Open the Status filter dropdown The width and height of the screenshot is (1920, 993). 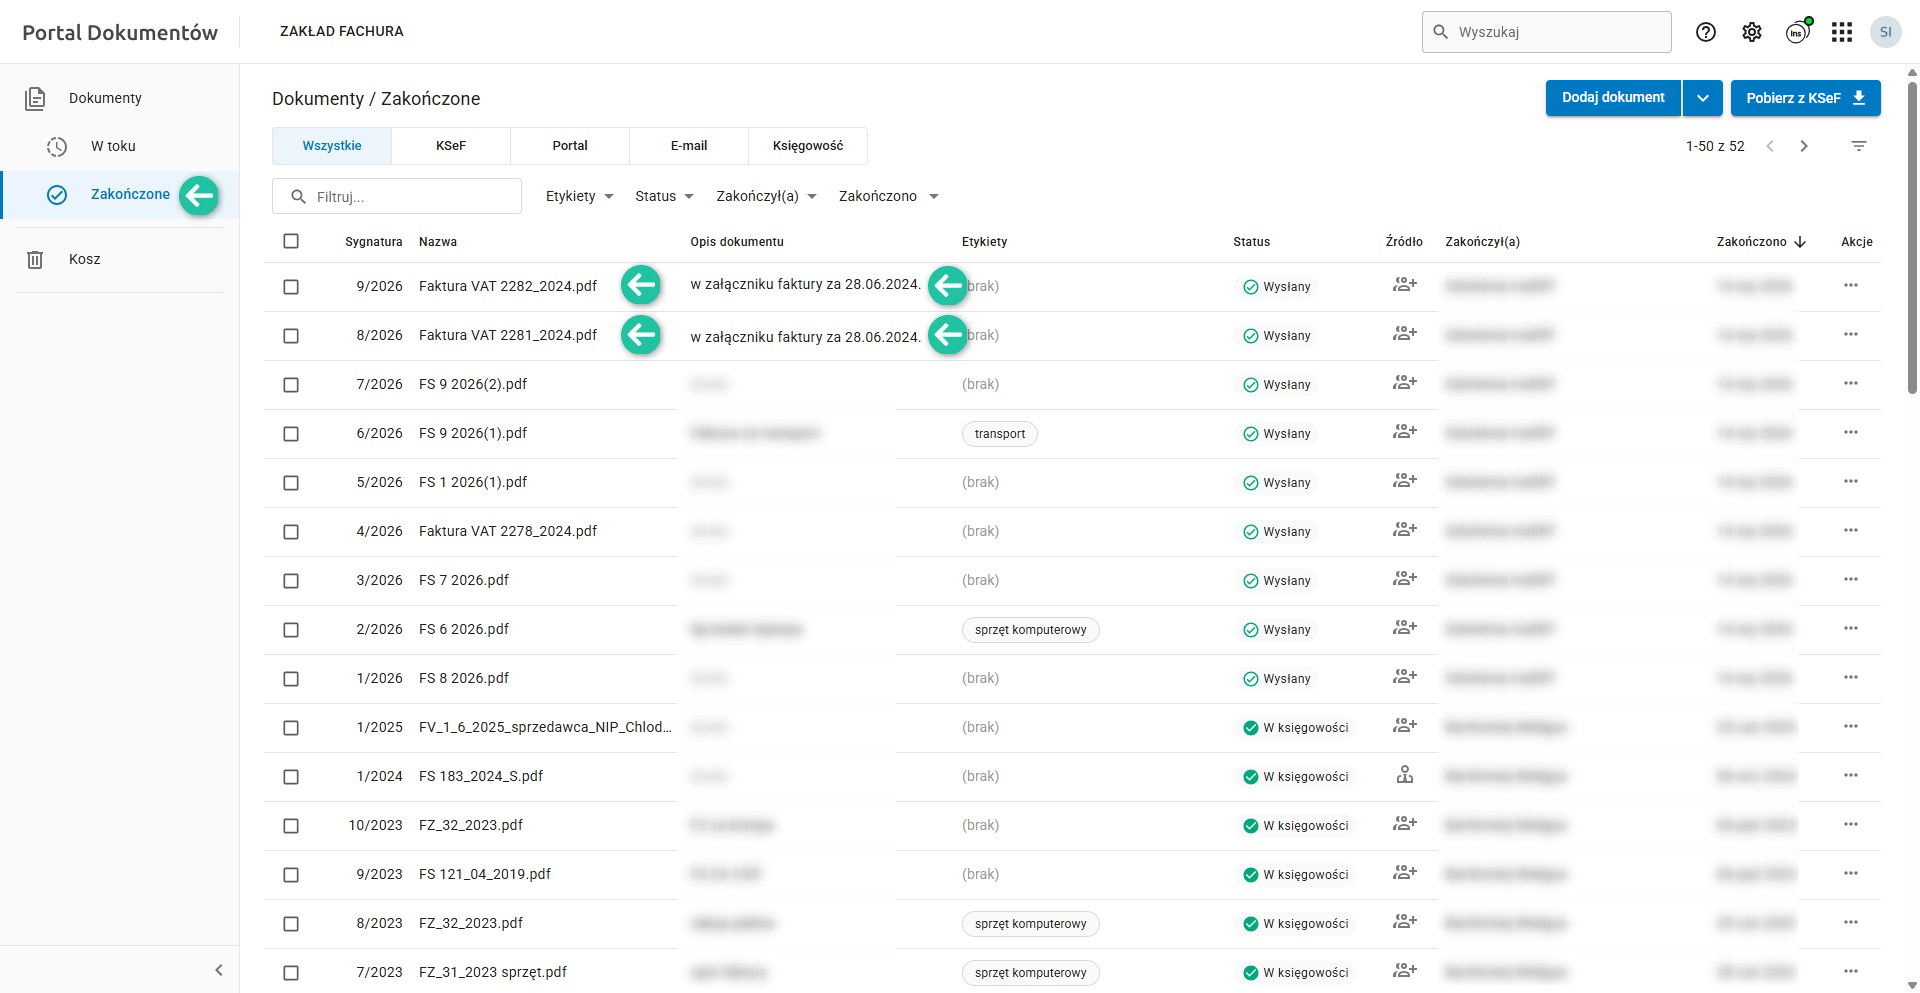coord(664,196)
